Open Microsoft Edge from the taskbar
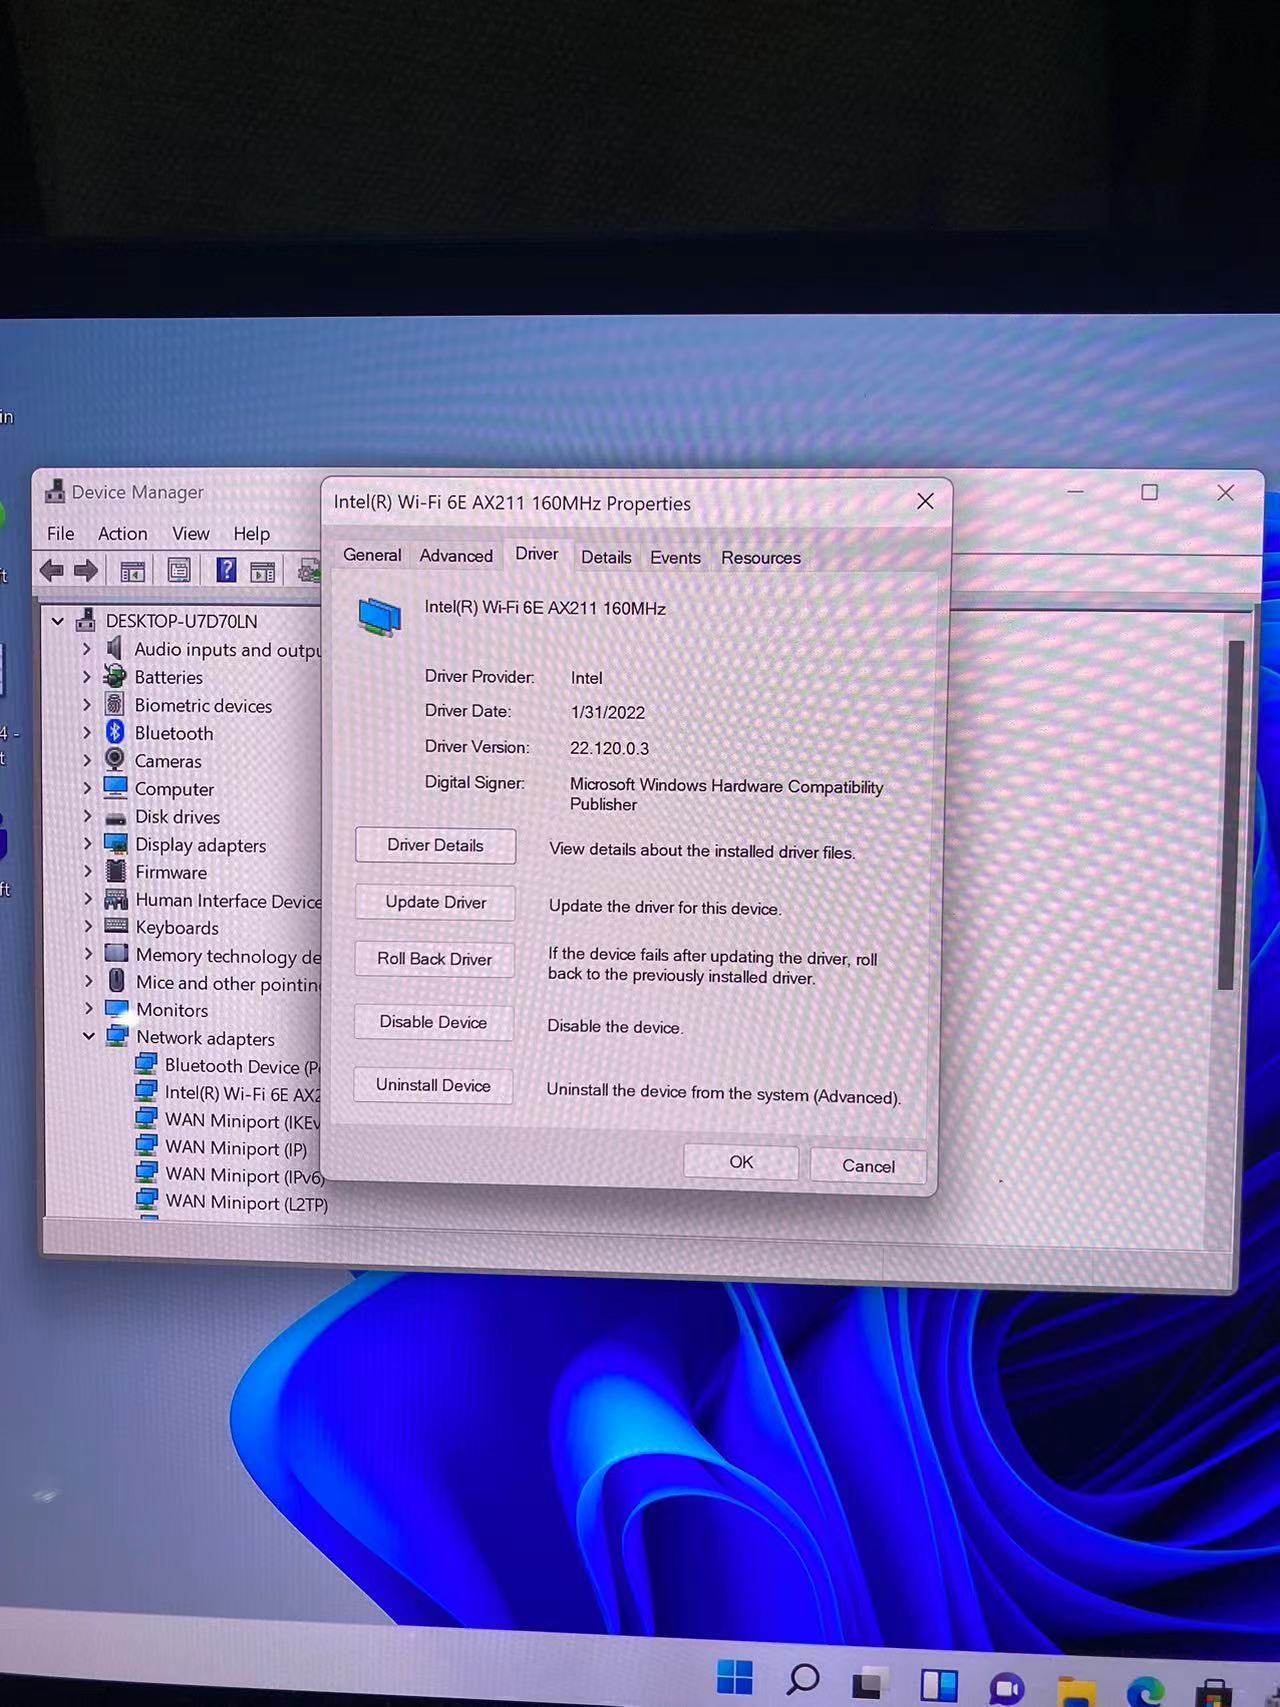Viewport: 1280px width, 1707px height. [x=1144, y=1691]
